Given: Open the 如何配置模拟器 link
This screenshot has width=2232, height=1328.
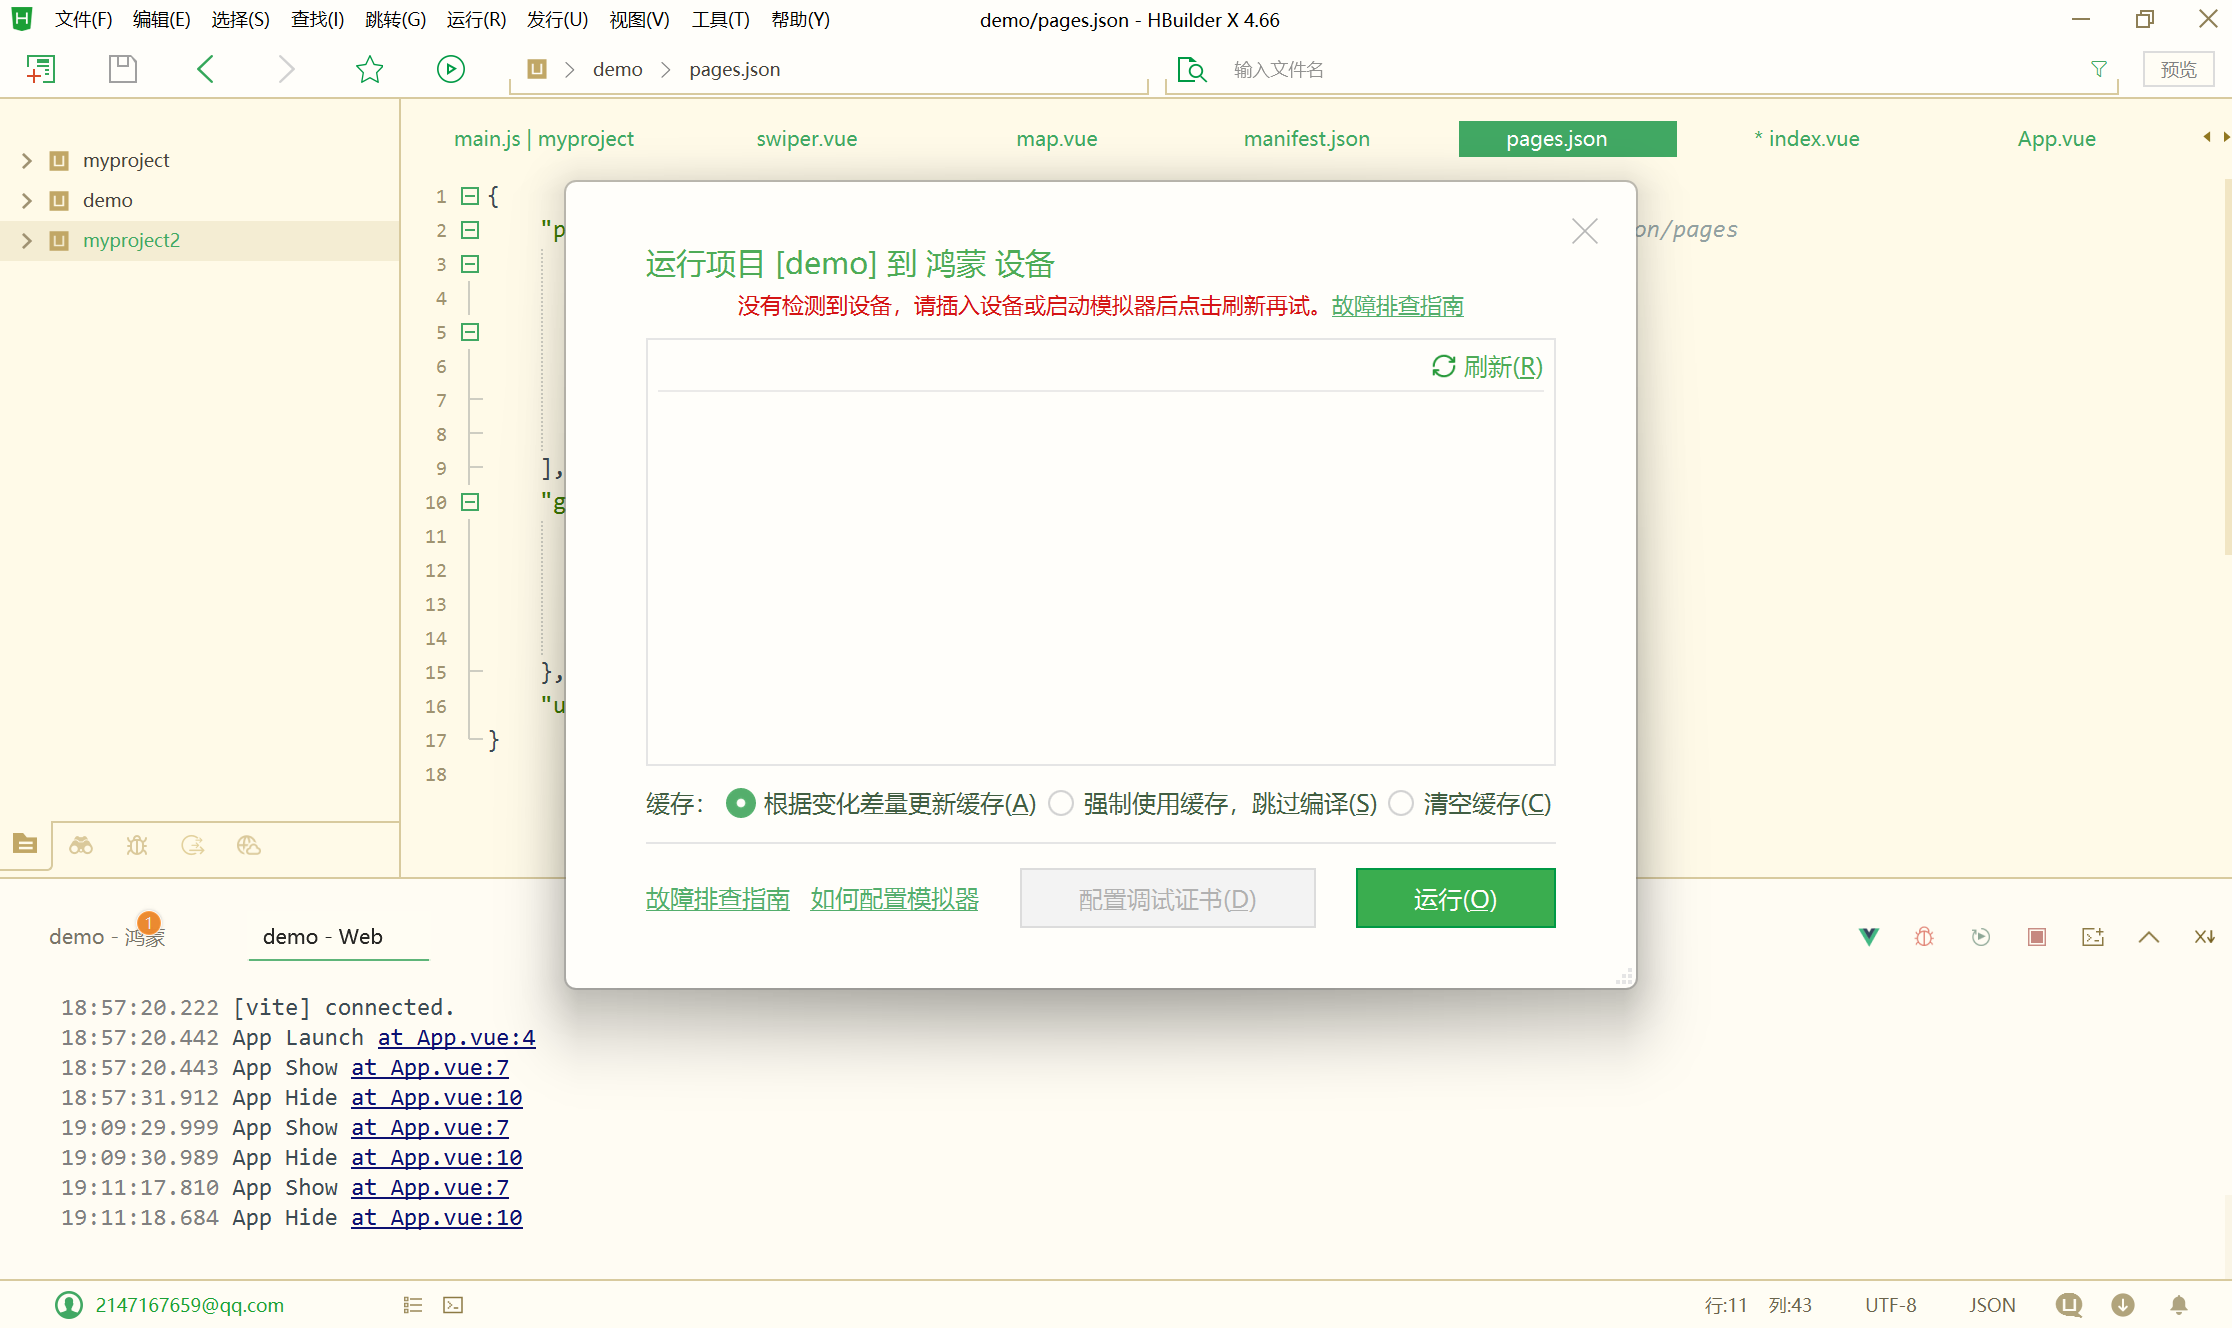Looking at the screenshot, I should click(894, 899).
